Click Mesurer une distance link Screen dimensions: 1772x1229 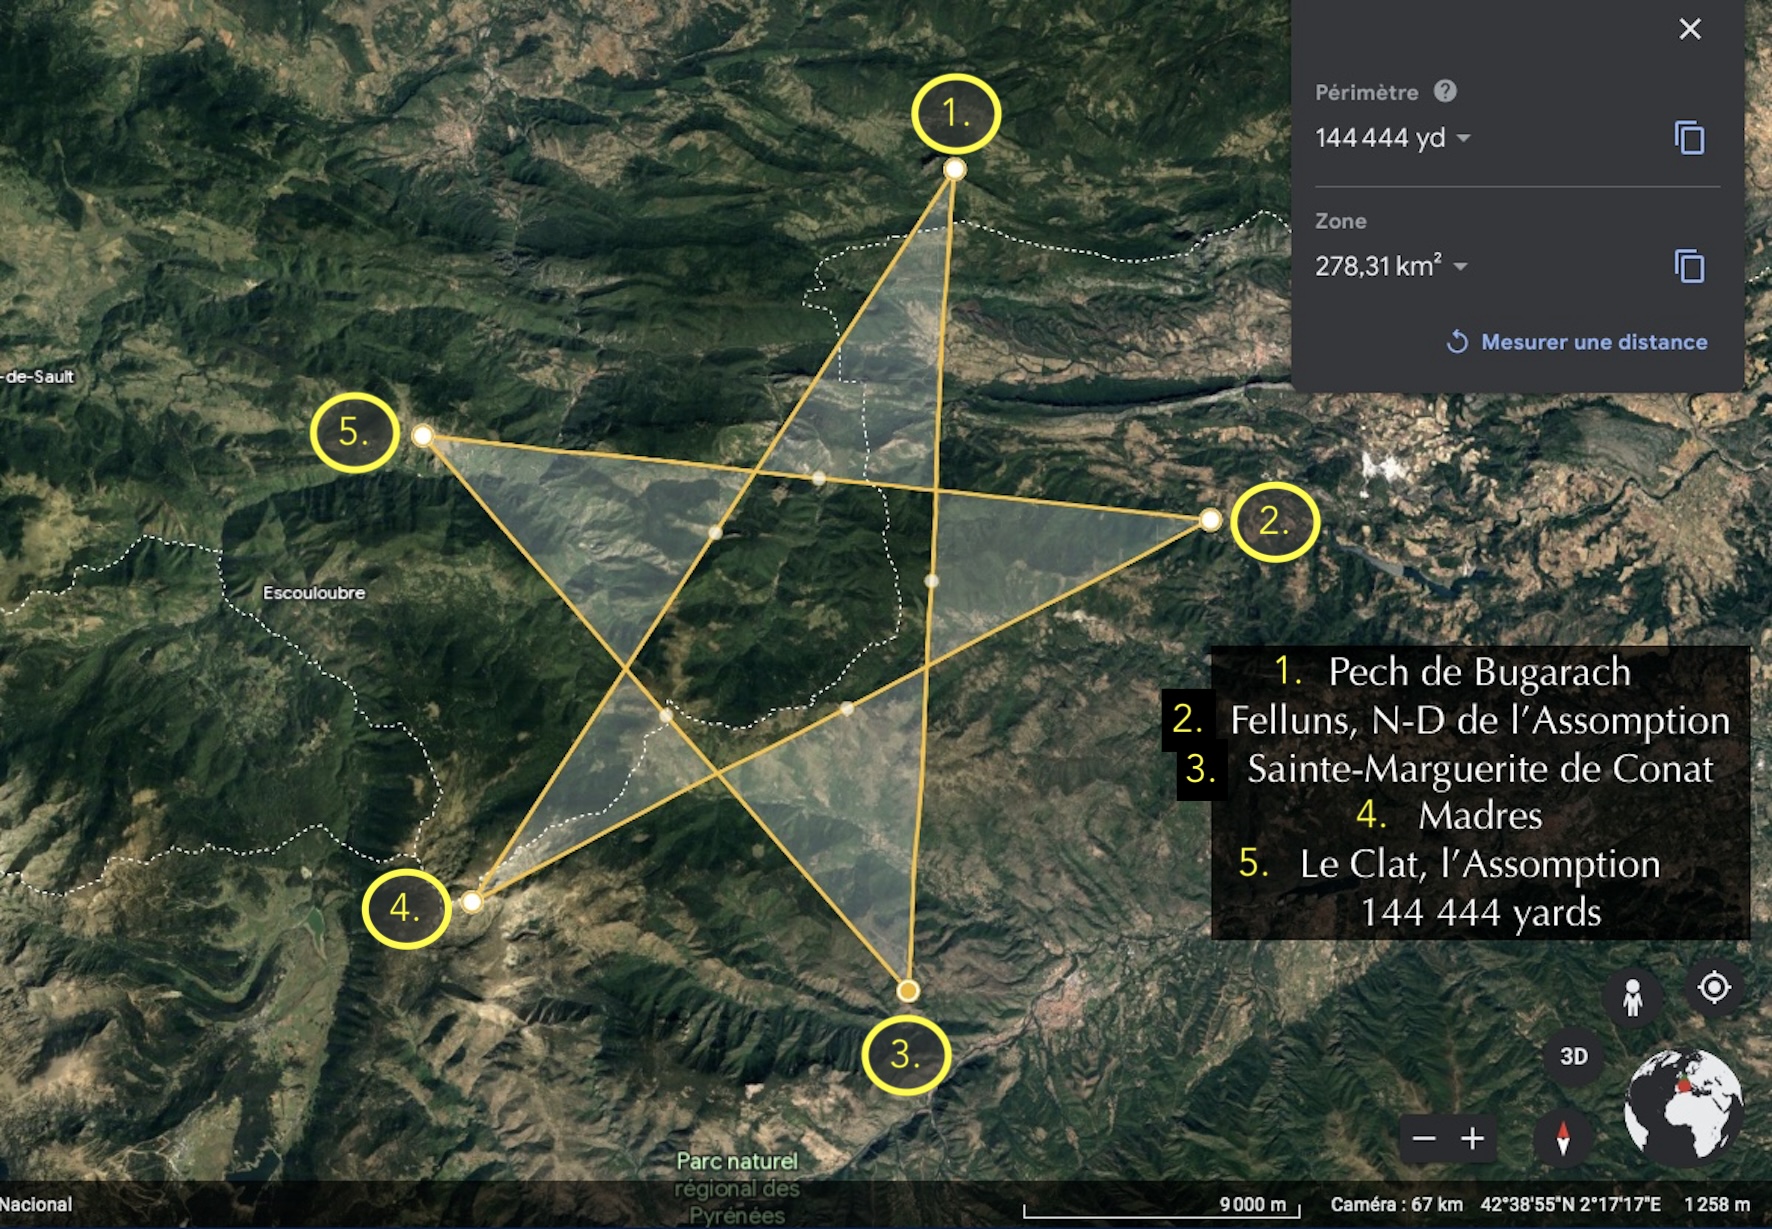(x=1577, y=342)
